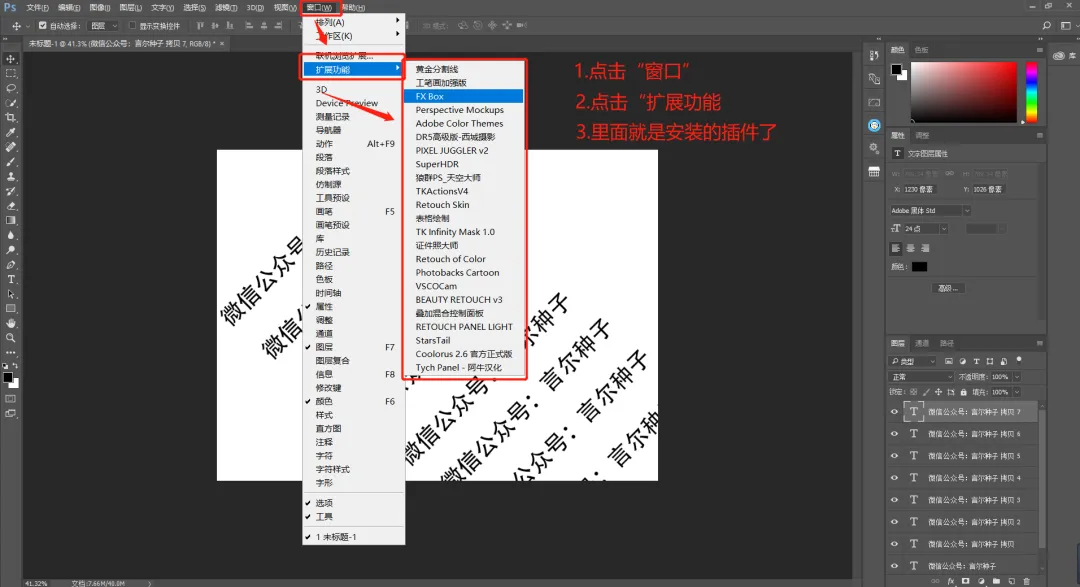Click the search magnifier in options bar
This screenshot has width=1080, height=587.
click(x=1046, y=25)
